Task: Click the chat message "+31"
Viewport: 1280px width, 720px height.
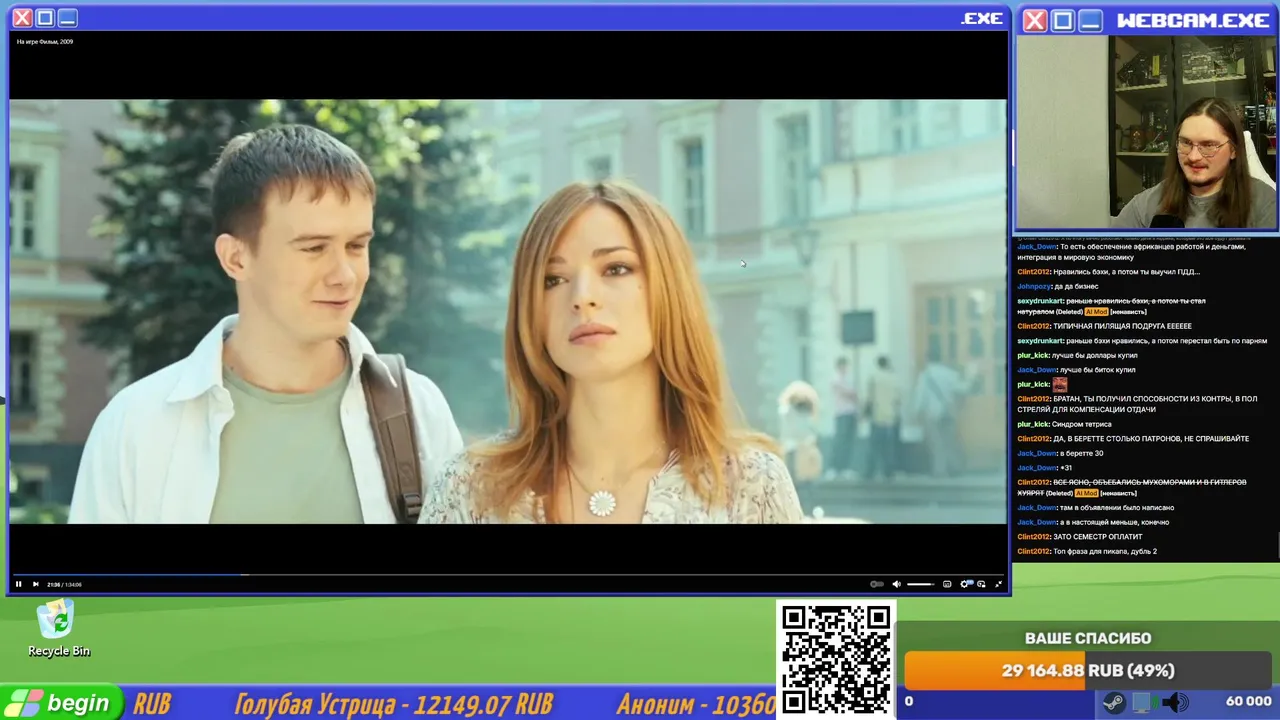Action: pyautogui.click(x=1066, y=468)
